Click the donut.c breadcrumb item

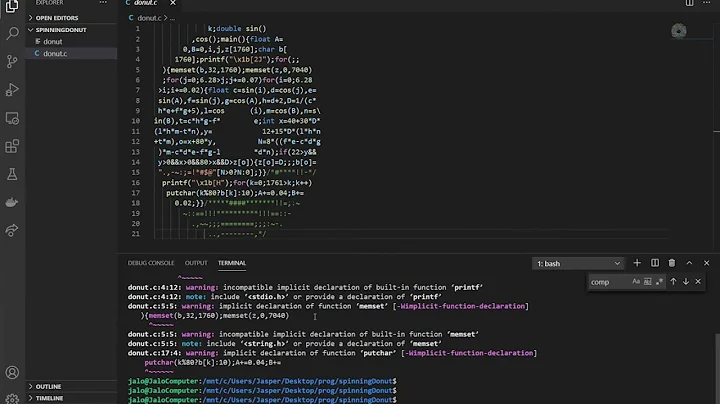coord(149,18)
